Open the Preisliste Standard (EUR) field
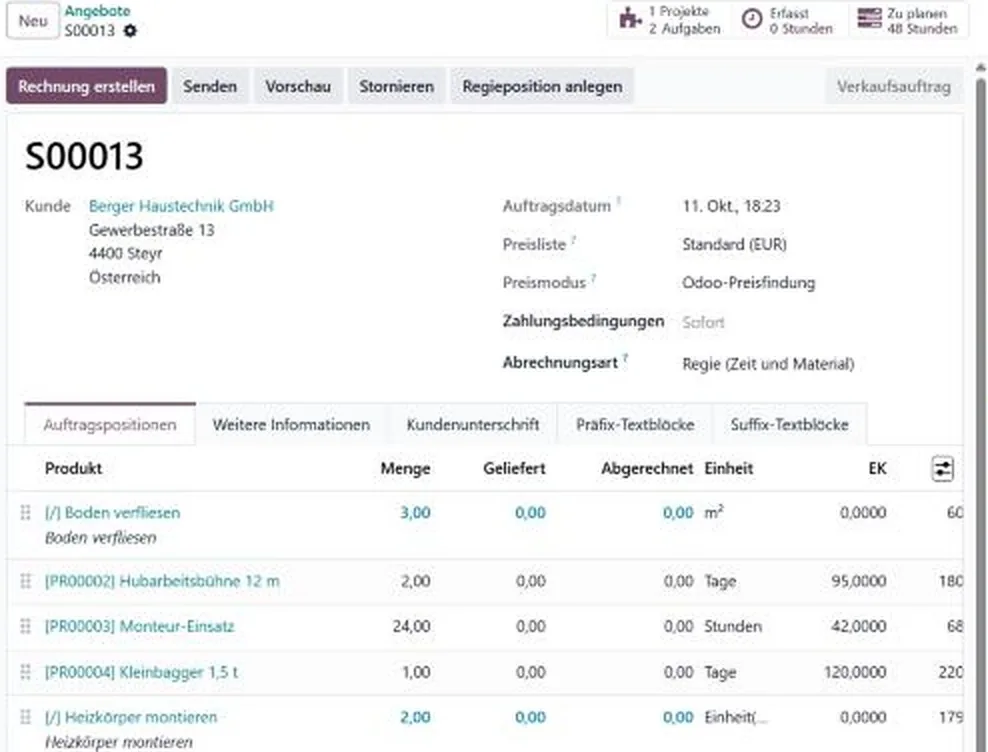988x752 pixels. coord(735,245)
